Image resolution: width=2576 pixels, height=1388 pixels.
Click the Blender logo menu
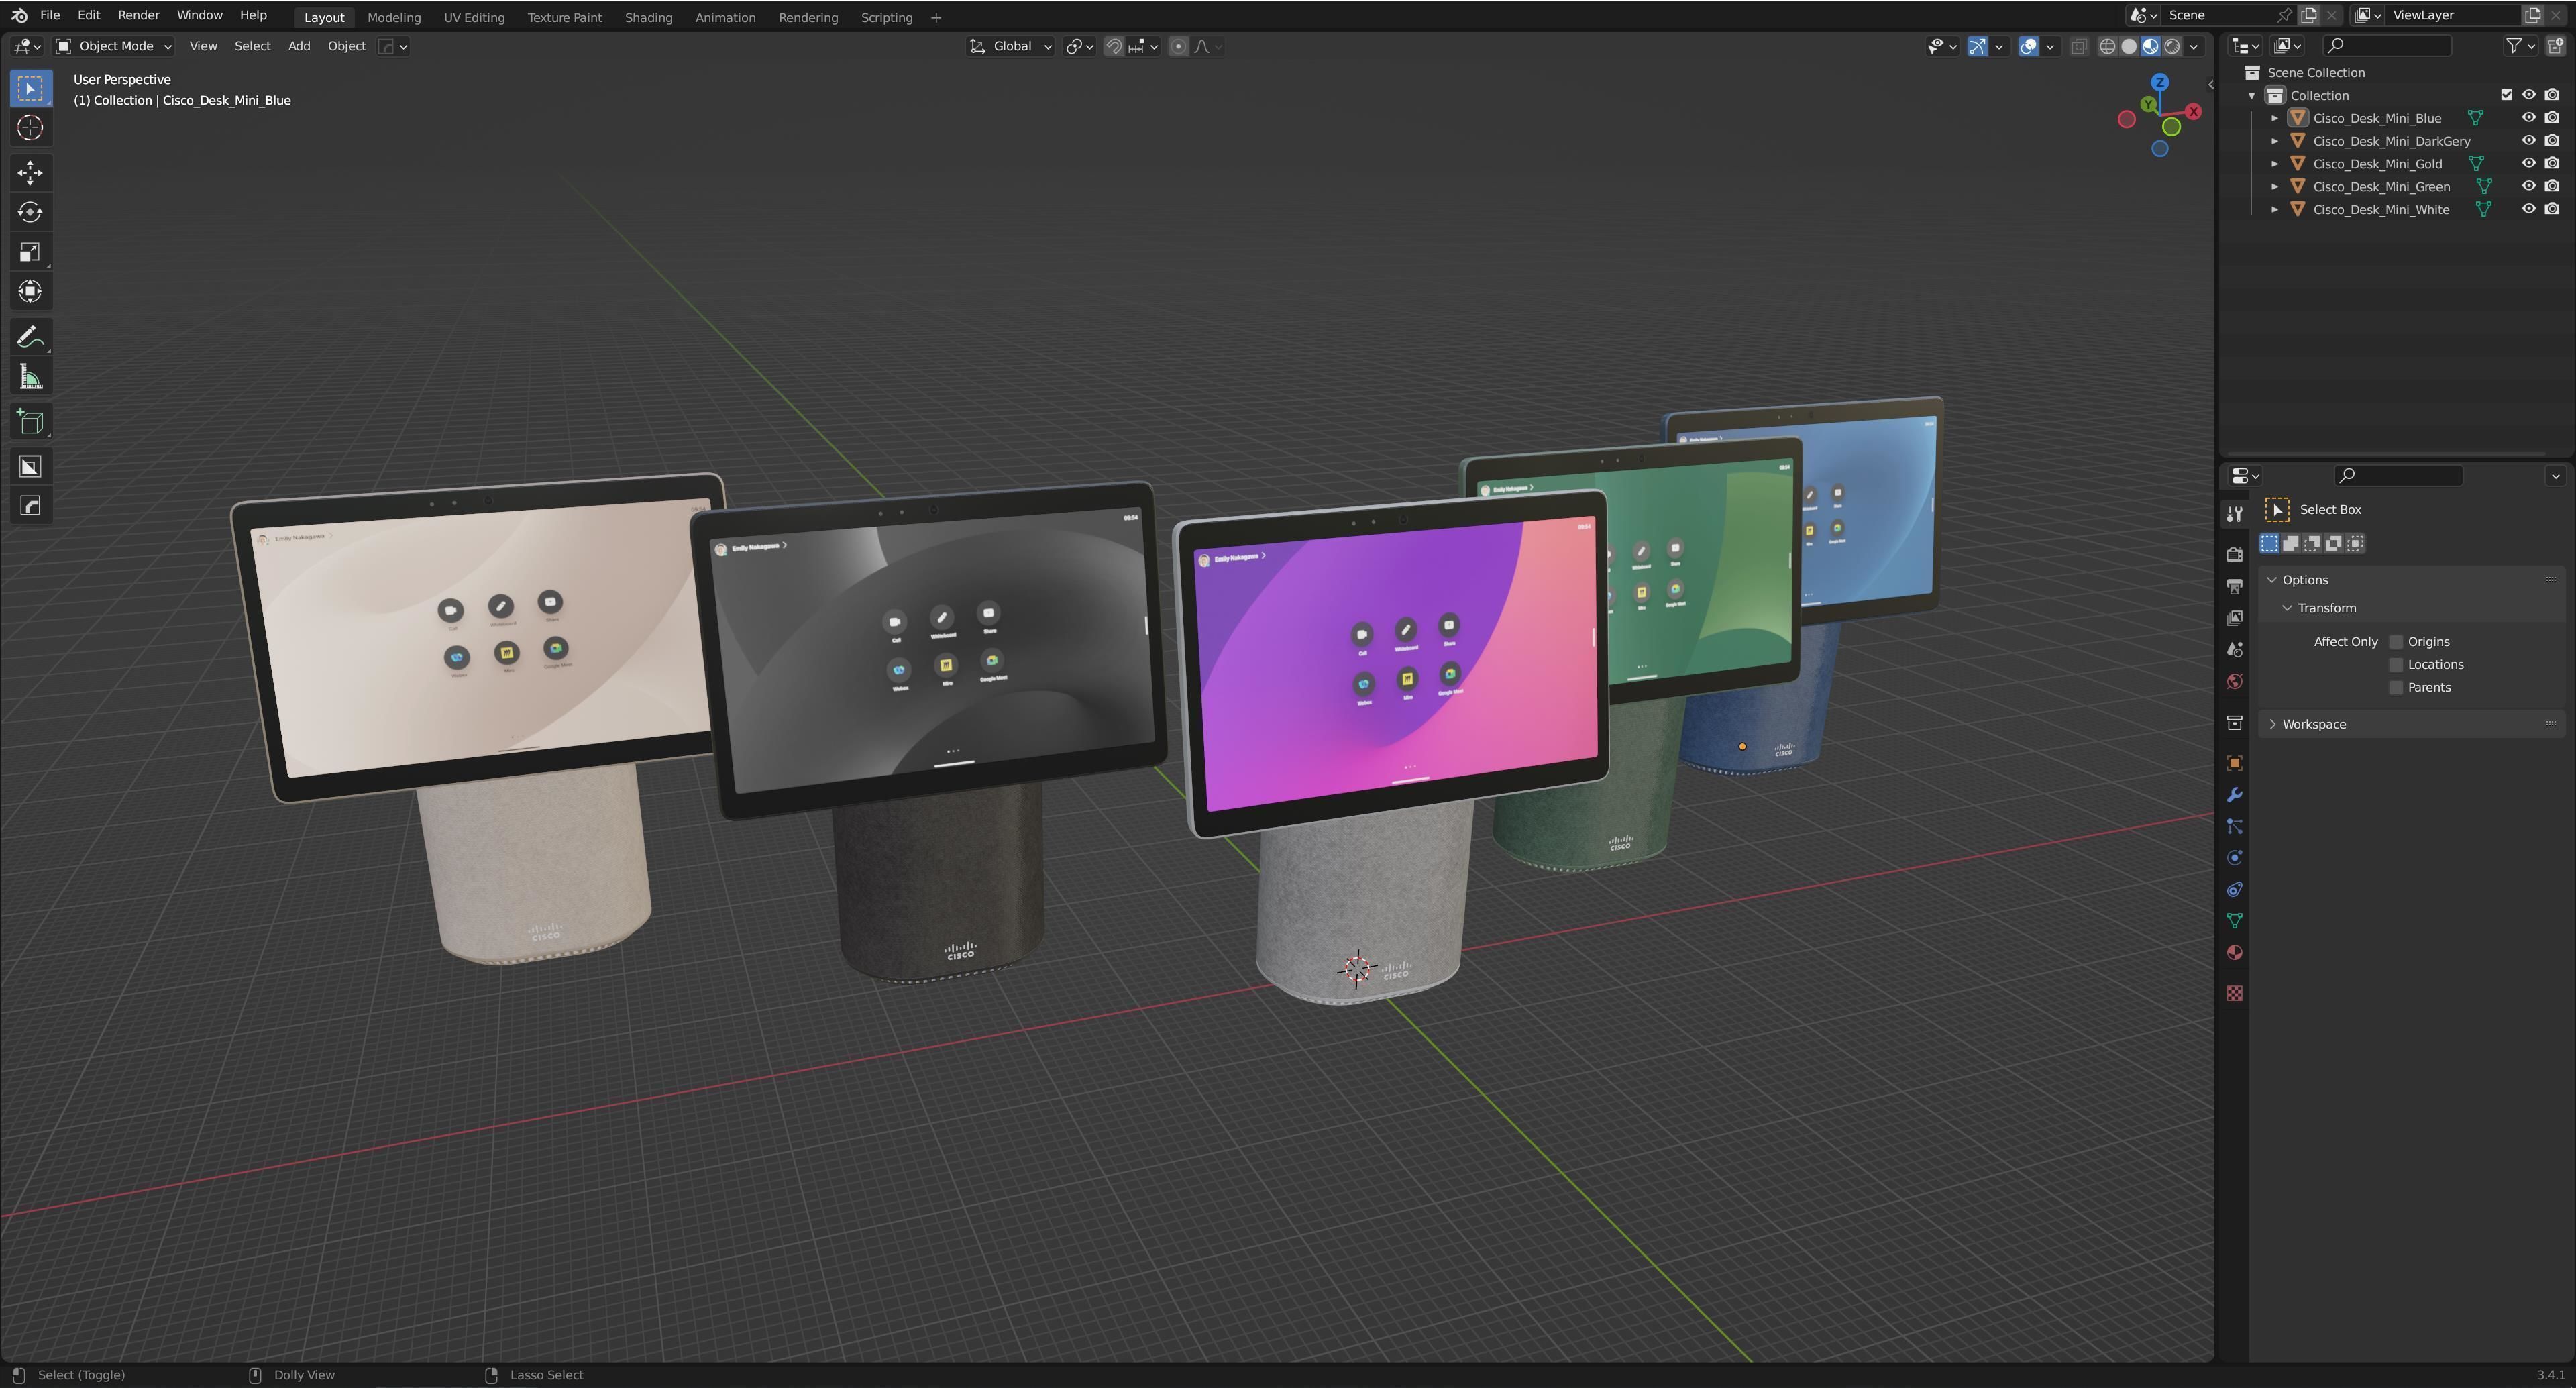tap(19, 16)
